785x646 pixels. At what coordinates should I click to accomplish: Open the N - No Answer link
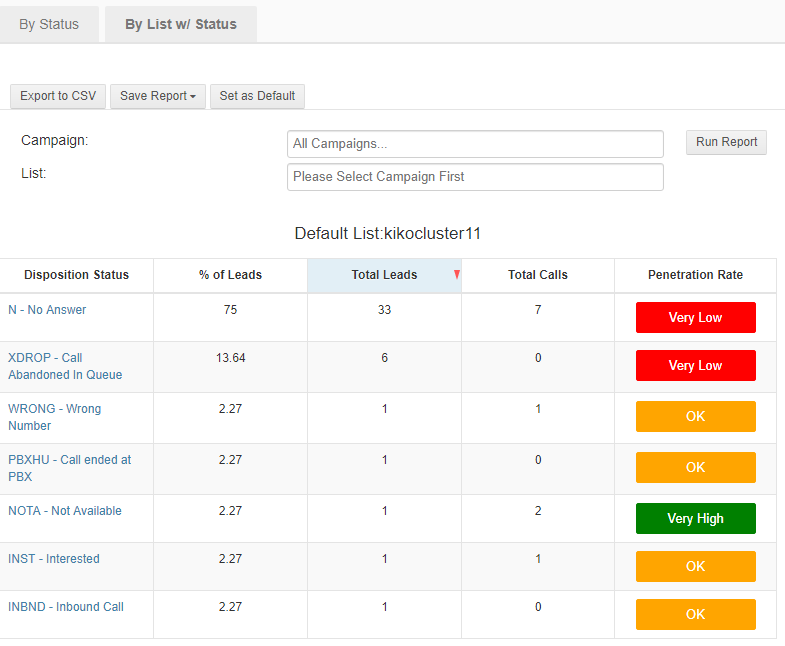pyautogui.click(x=47, y=310)
